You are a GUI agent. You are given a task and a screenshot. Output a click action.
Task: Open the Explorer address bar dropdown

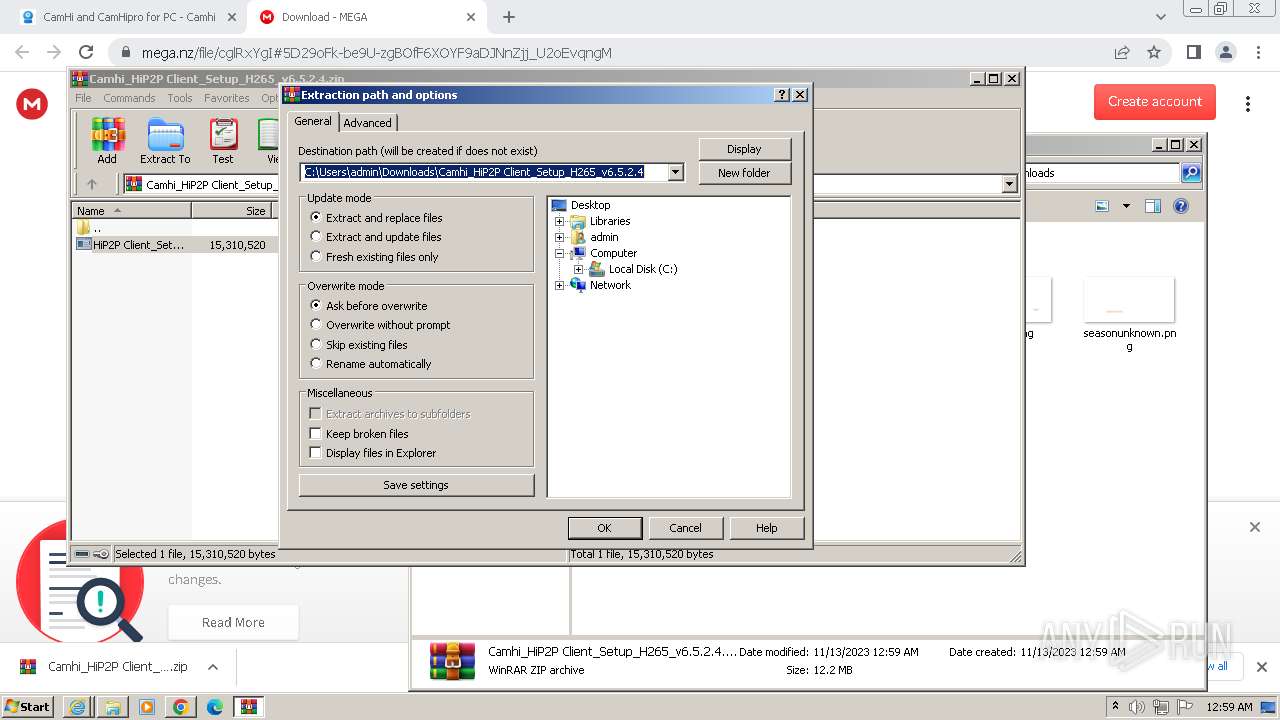(x=1009, y=184)
